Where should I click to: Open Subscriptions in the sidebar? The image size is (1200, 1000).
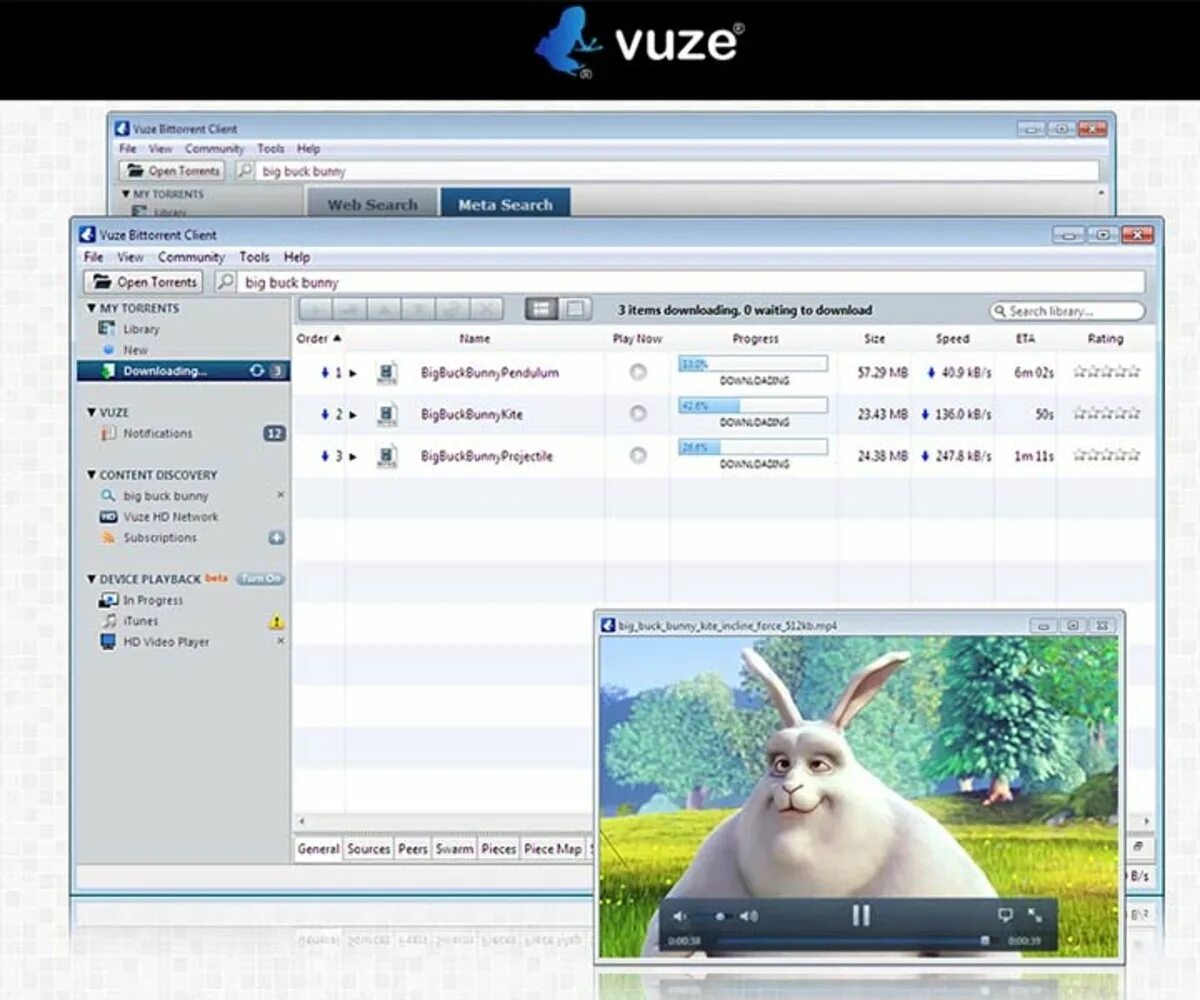pyautogui.click(x=160, y=538)
